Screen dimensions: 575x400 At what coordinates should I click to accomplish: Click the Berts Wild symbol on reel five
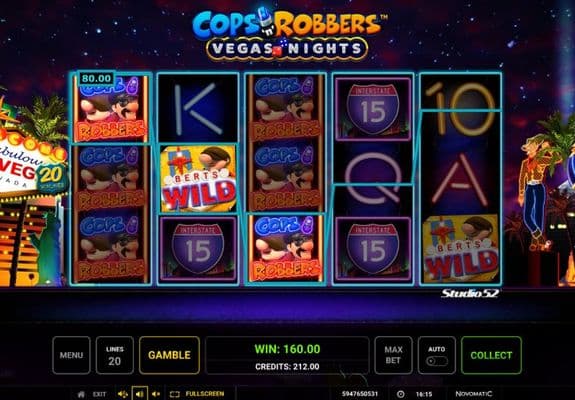461,249
